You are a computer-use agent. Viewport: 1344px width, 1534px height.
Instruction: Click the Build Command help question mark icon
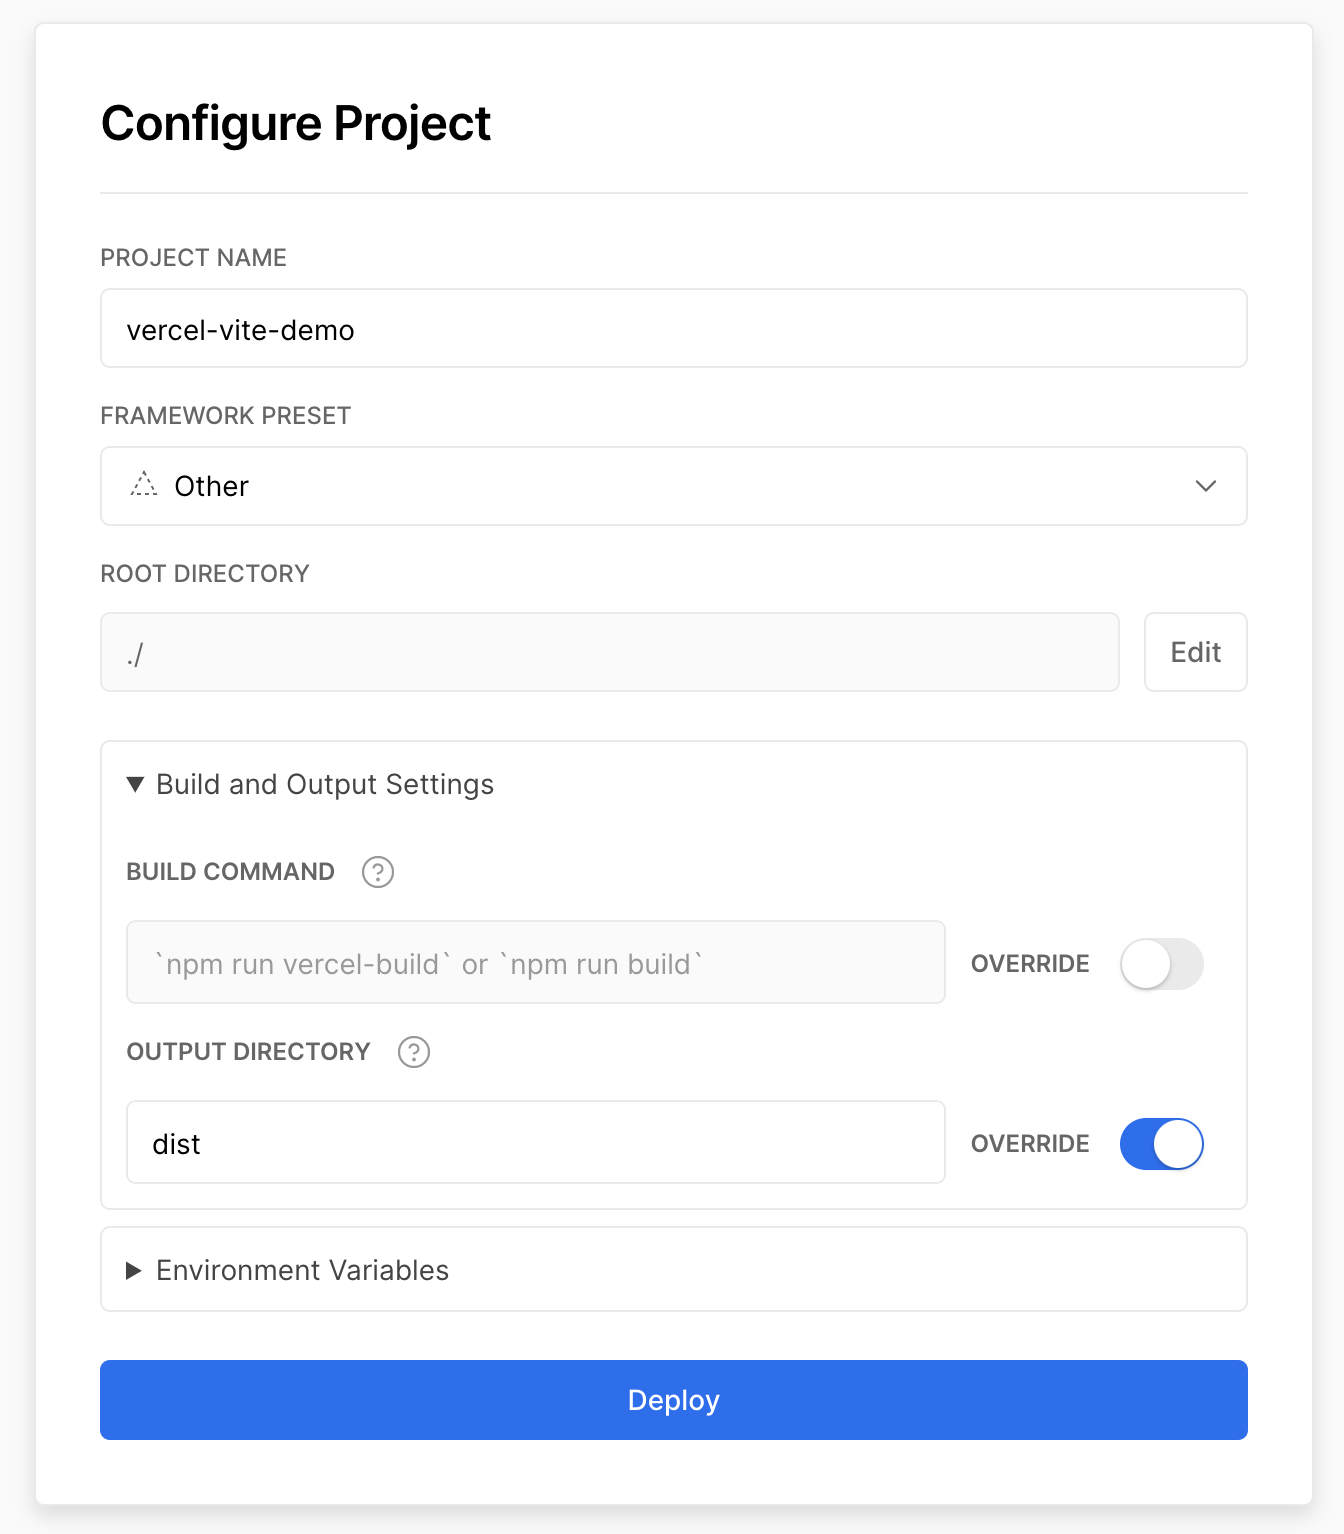pos(378,872)
